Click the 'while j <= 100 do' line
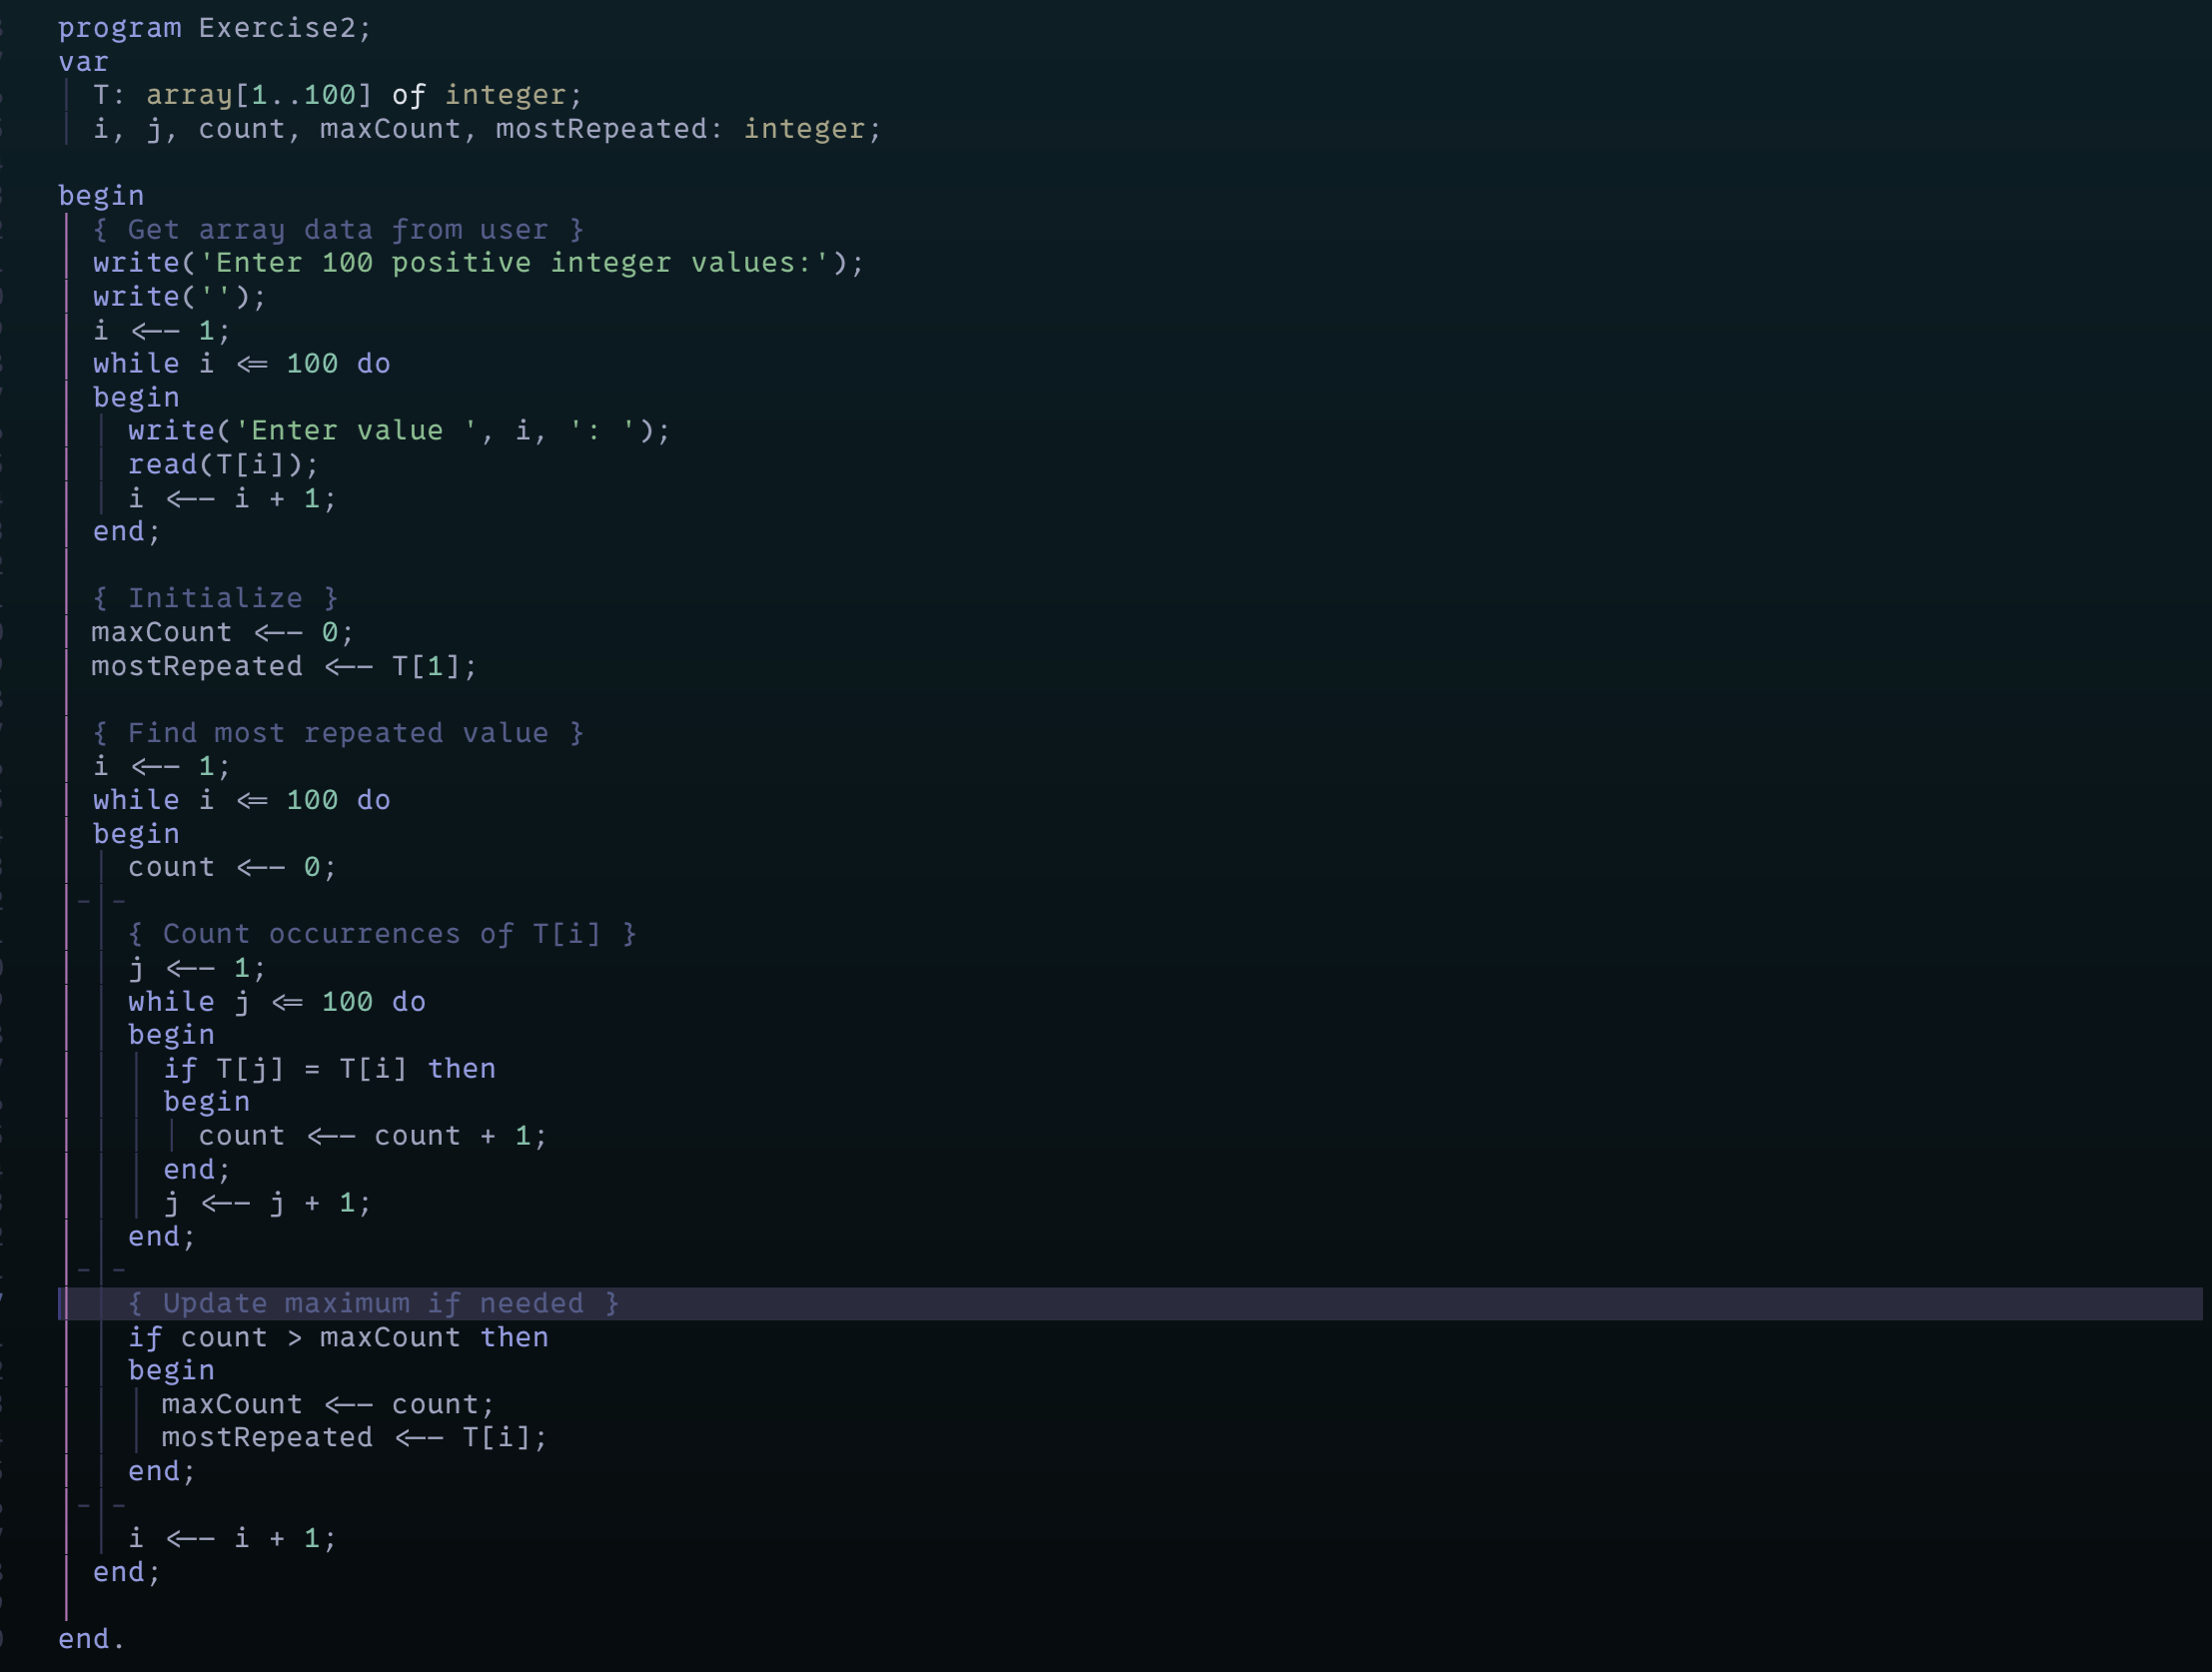 coord(276,1002)
